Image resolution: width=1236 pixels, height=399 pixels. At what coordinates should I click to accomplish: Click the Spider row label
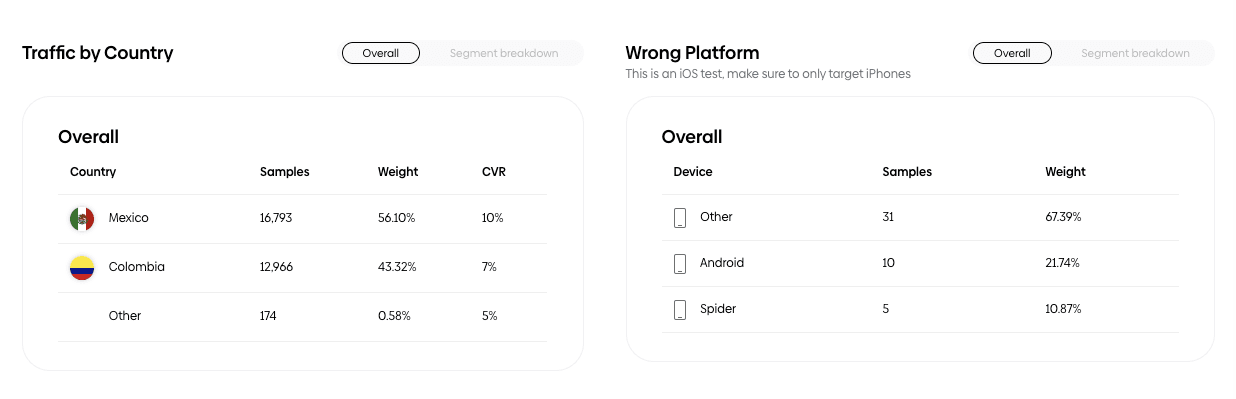point(718,309)
